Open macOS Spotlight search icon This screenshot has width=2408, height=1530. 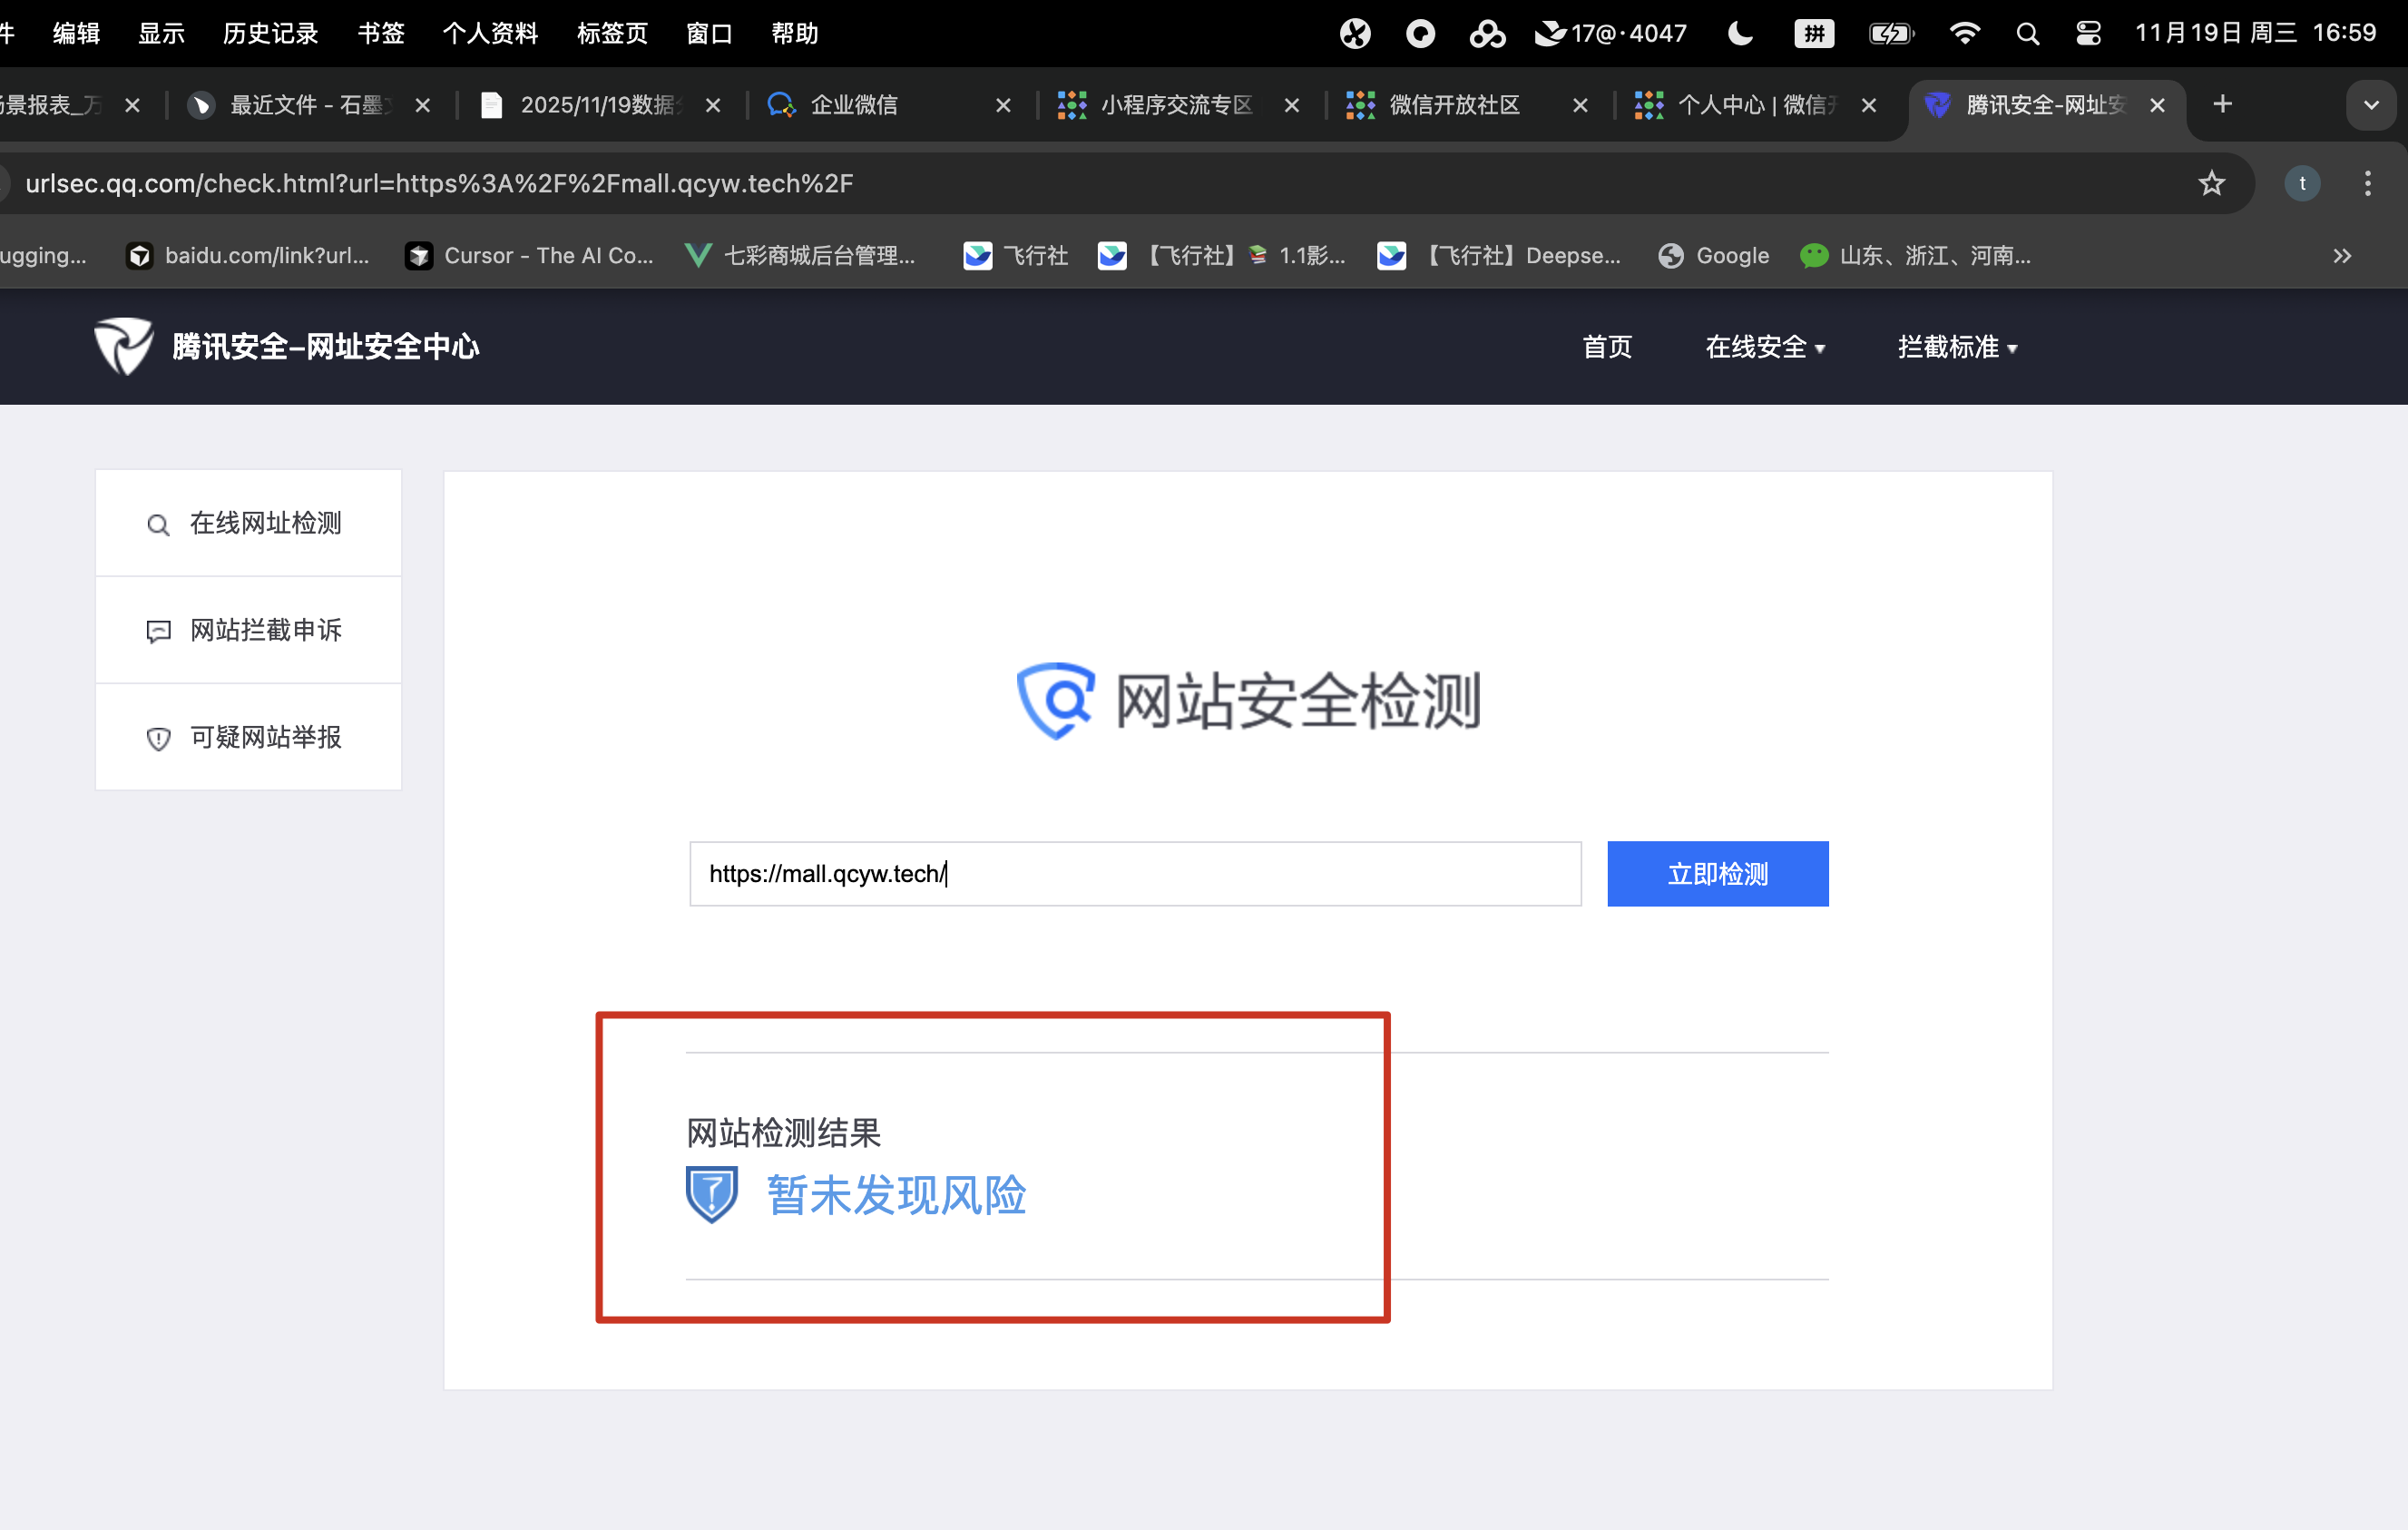(2026, 34)
